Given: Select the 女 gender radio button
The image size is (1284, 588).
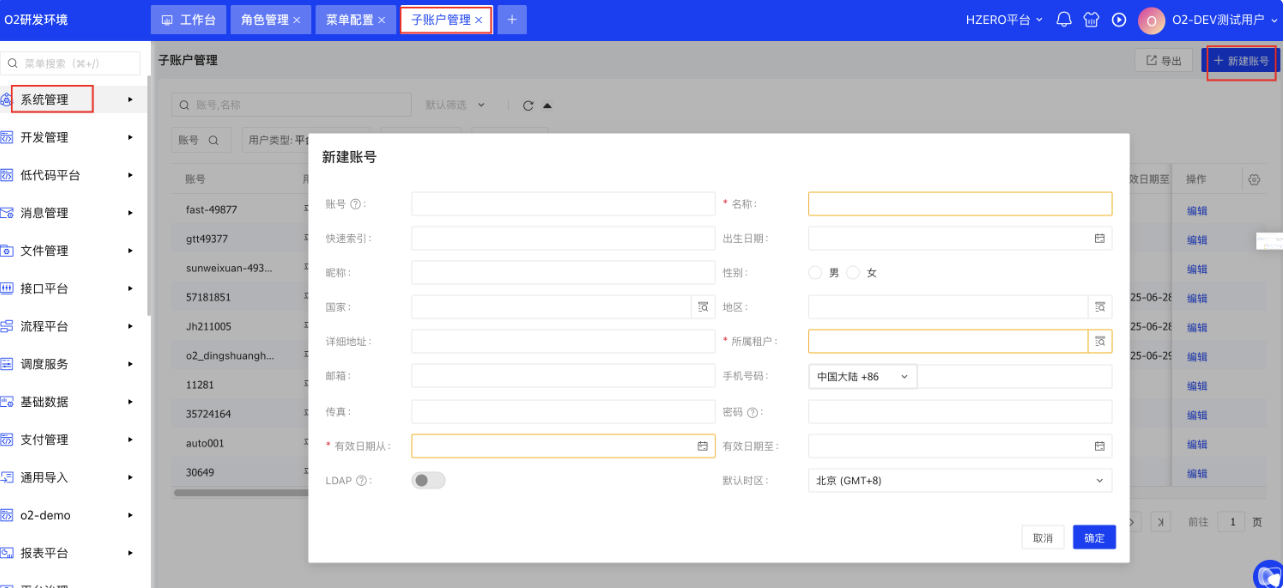Looking at the screenshot, I should click(853, 273).
